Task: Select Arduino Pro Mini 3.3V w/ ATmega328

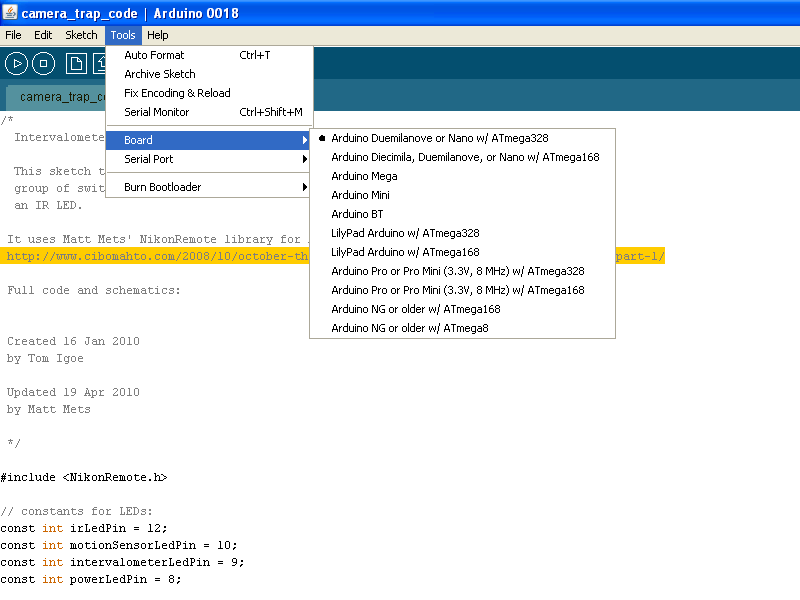Action: point(462,271)
